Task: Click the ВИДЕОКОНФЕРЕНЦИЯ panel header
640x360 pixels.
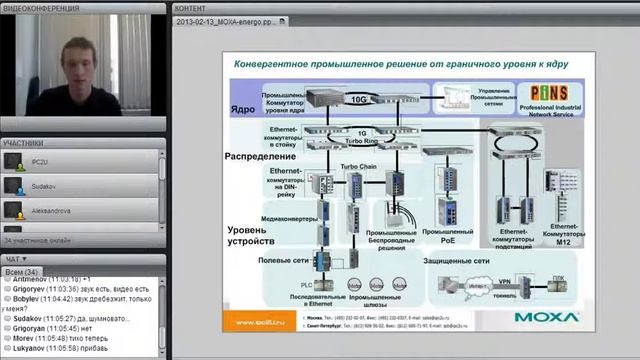Action: point(83,8)
